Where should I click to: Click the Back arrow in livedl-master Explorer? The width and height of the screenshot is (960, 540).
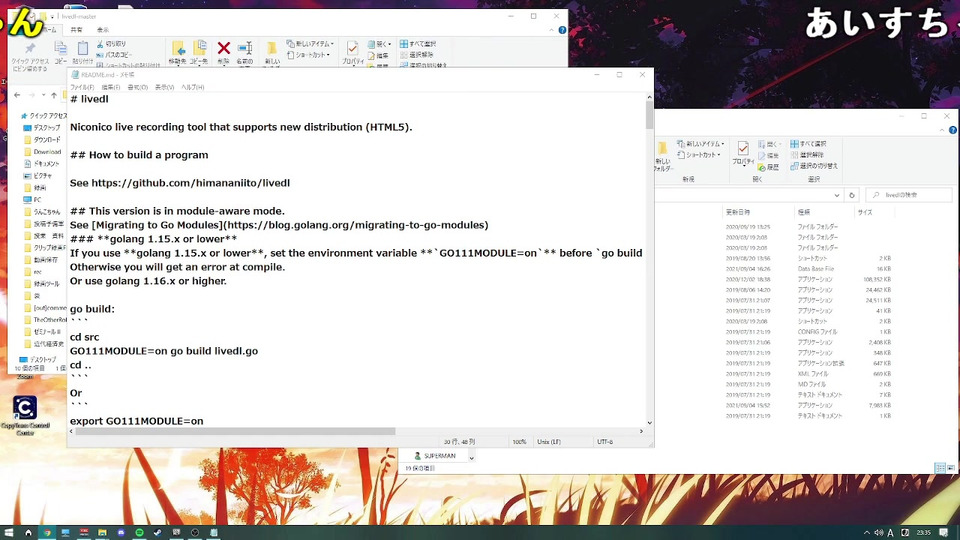click(17, 95)
